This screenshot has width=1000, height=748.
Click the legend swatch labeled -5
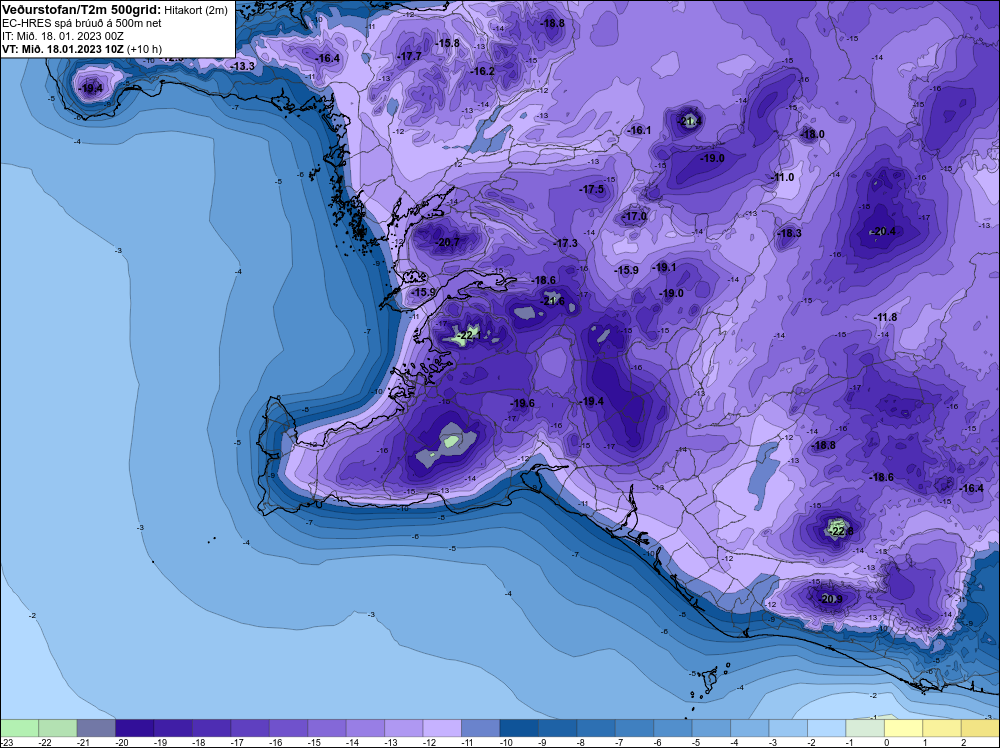(711, 728)
